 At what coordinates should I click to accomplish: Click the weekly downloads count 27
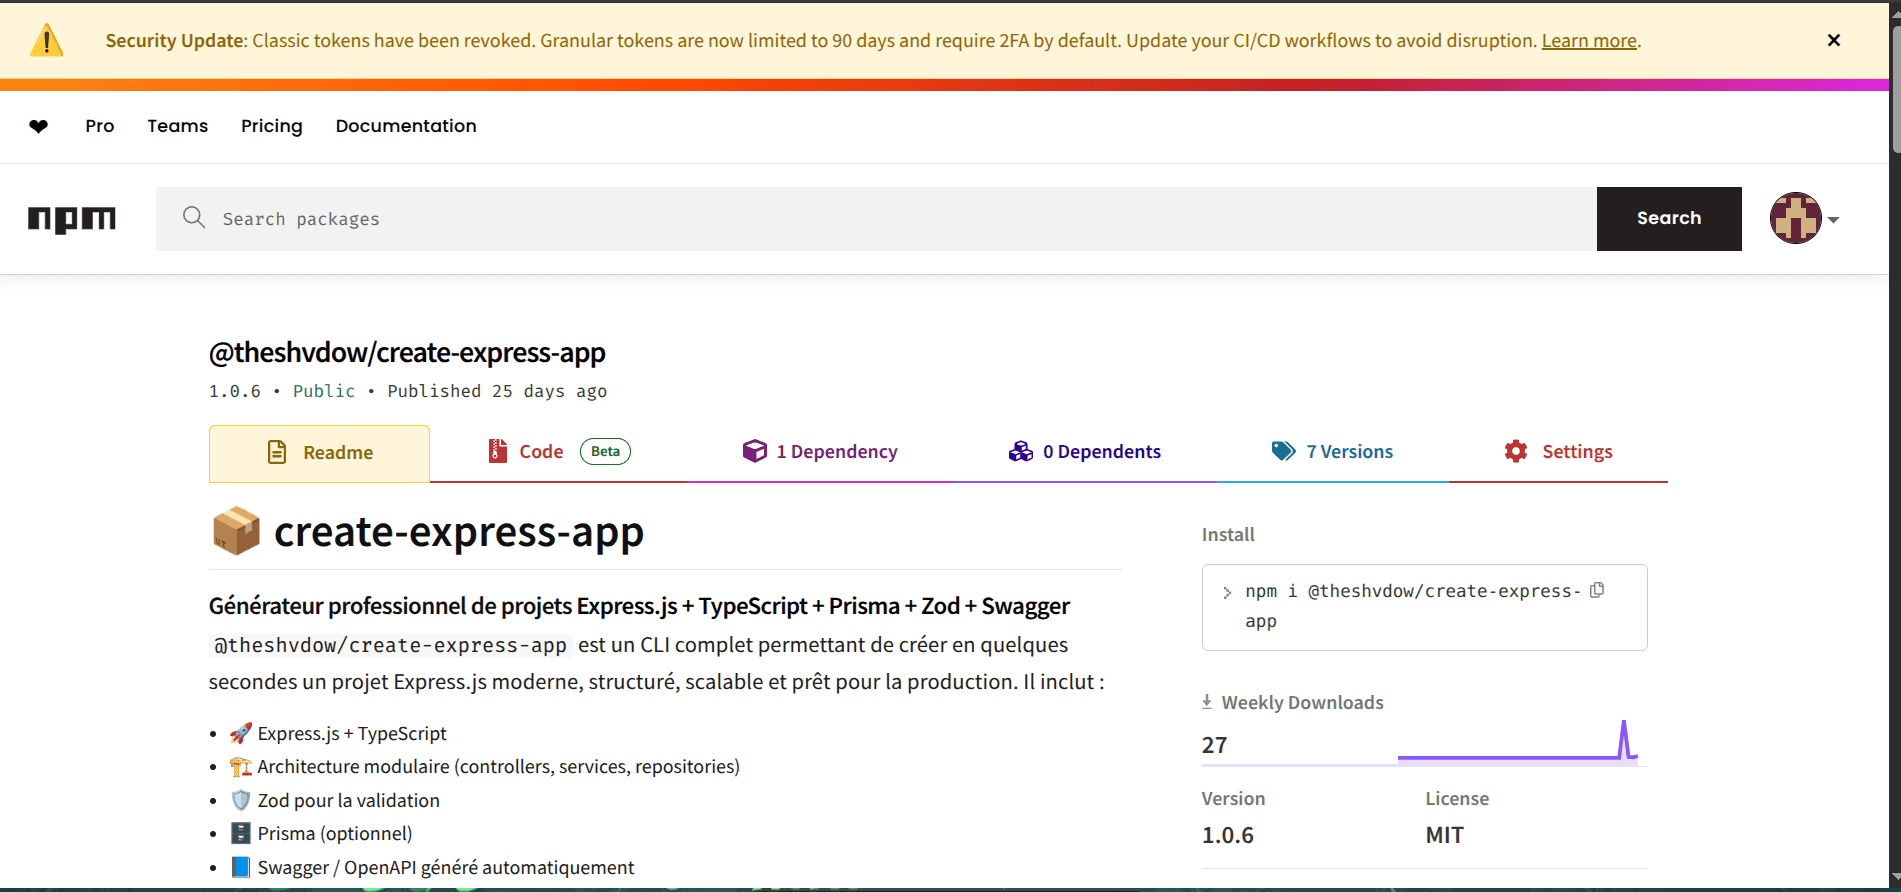[x=1214, y=745]
